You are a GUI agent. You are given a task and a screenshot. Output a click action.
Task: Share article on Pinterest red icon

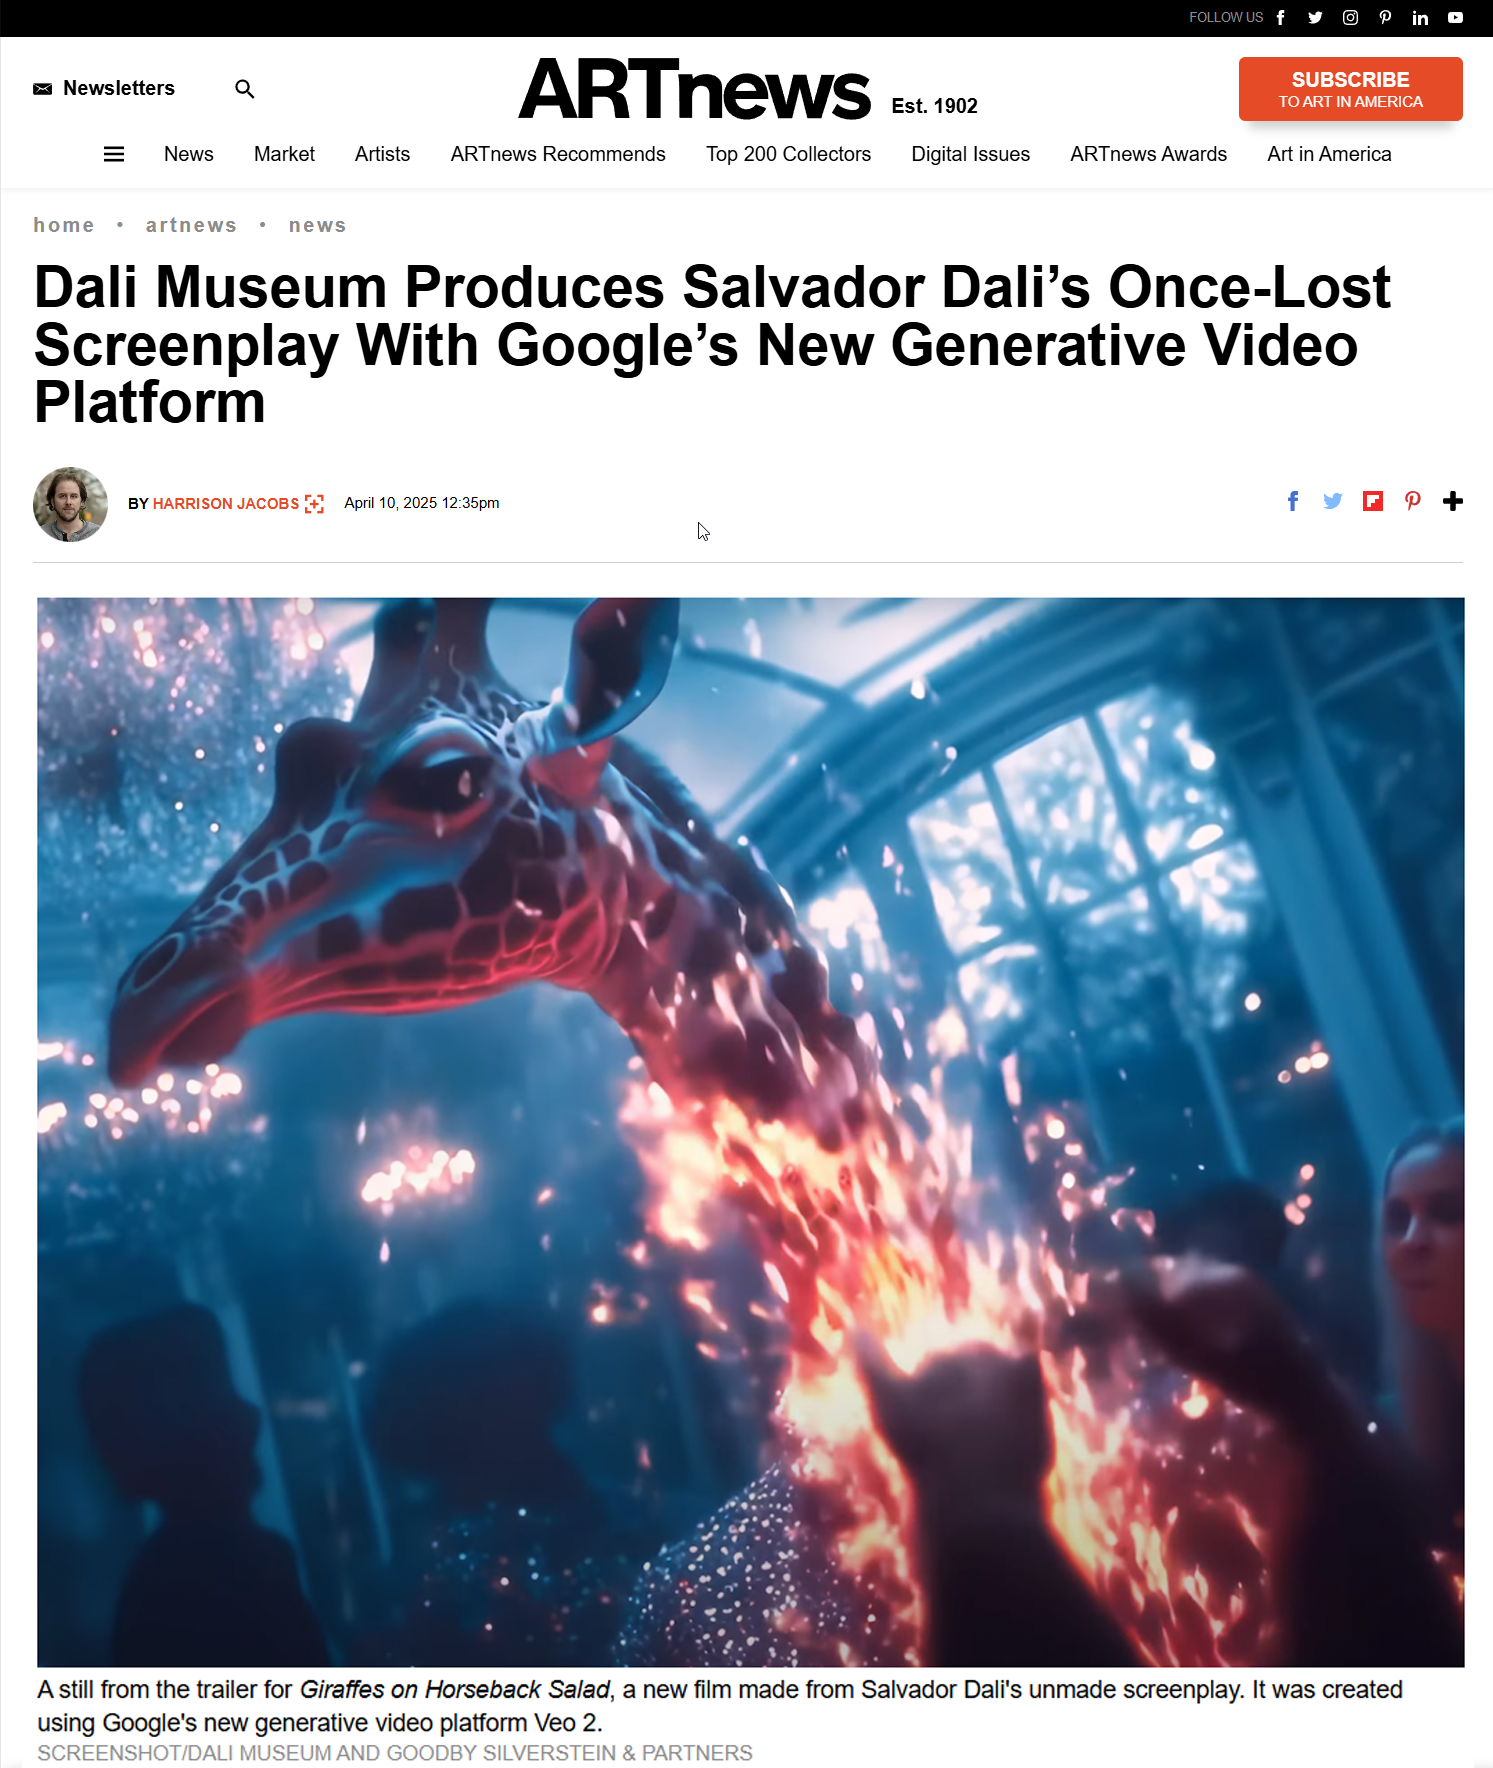pyautogui.click(x=1412, y=501)
